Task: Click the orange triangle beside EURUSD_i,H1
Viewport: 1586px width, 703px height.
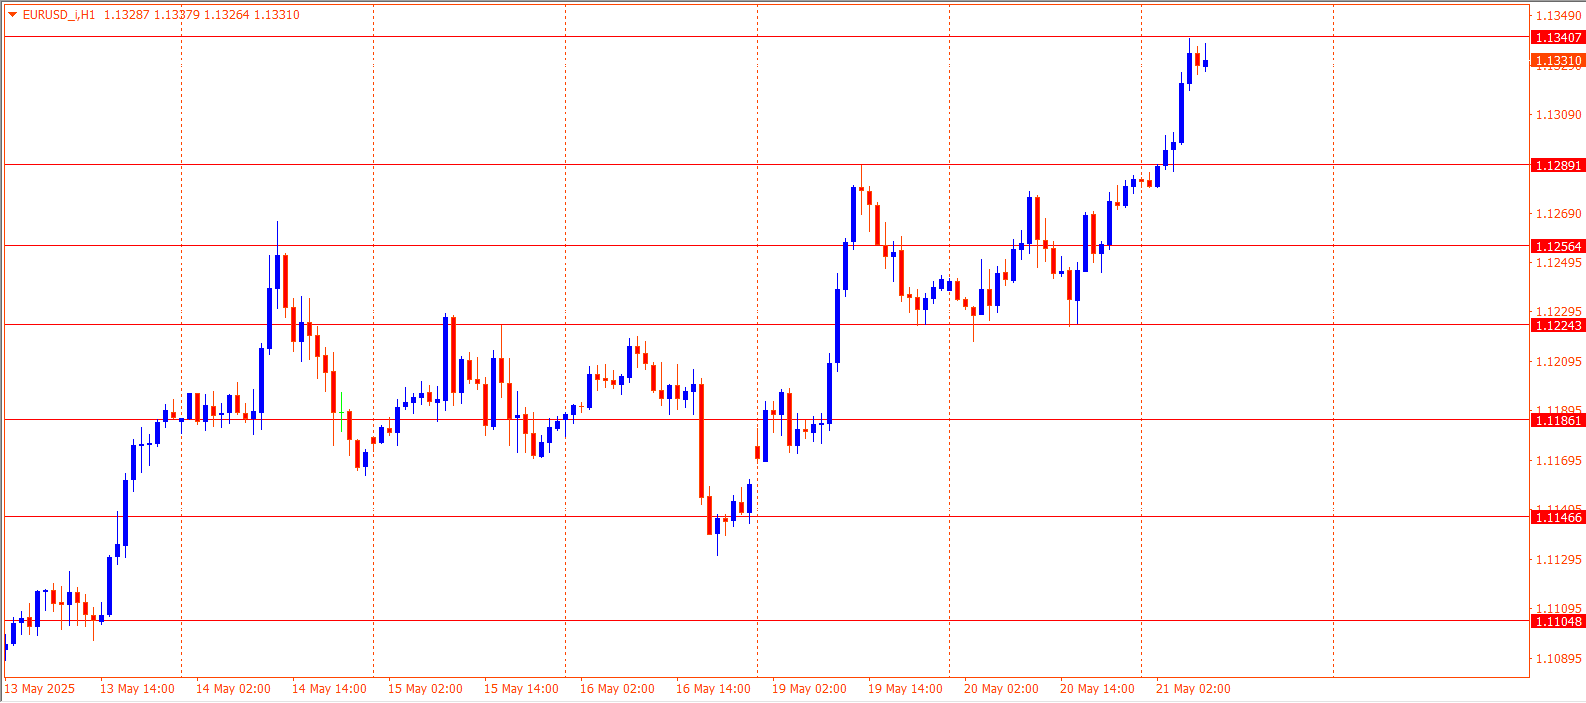Action: click(13, 15)
